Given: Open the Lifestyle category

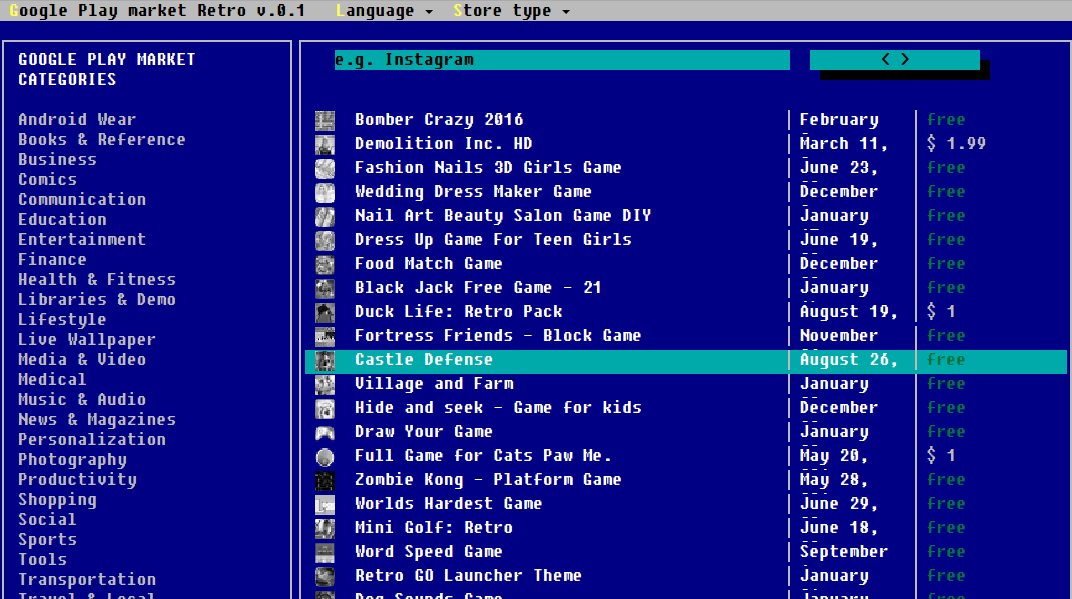Looking at the screenshot, I should pyautogui.click(x=62, y=319).
